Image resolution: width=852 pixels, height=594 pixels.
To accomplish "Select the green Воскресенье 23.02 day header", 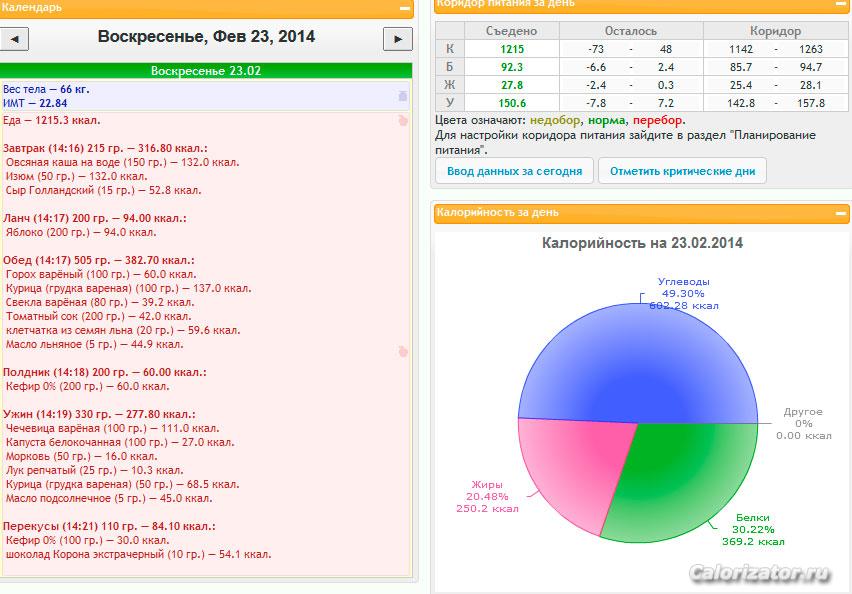I will coord(206,71).
